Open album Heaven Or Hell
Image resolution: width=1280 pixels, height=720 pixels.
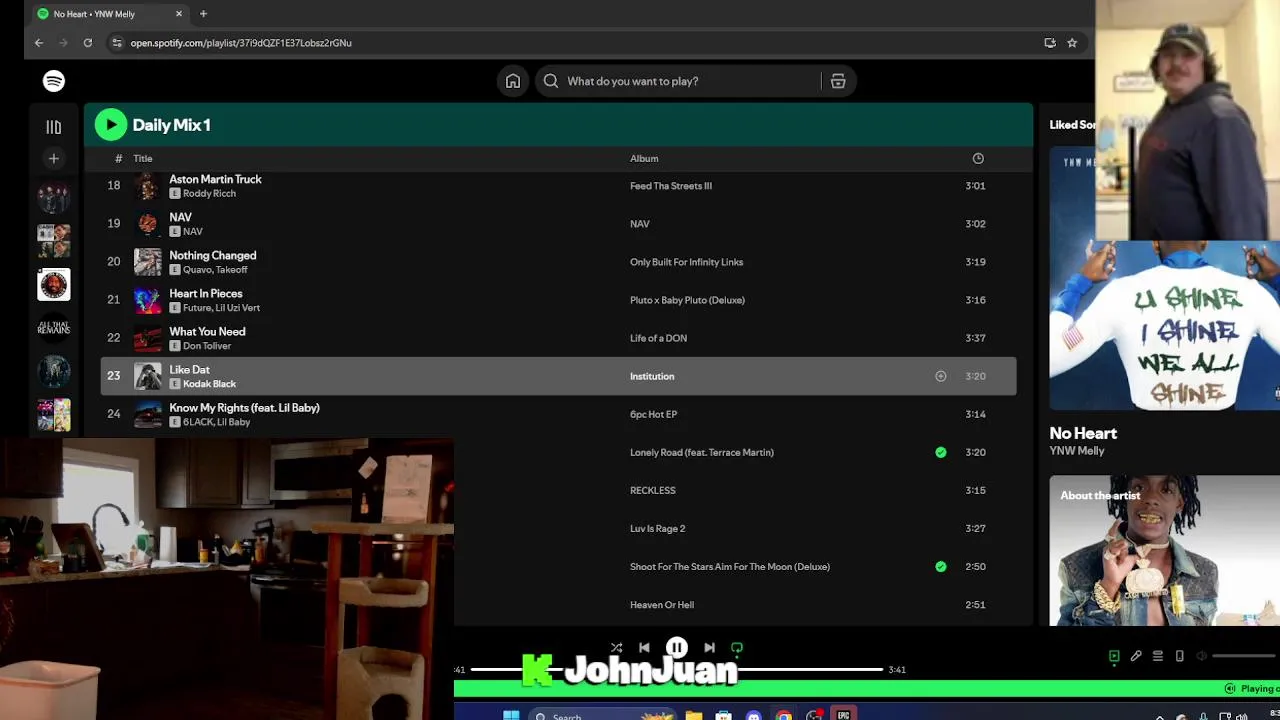pyautogui.click(x=662, y=604)
